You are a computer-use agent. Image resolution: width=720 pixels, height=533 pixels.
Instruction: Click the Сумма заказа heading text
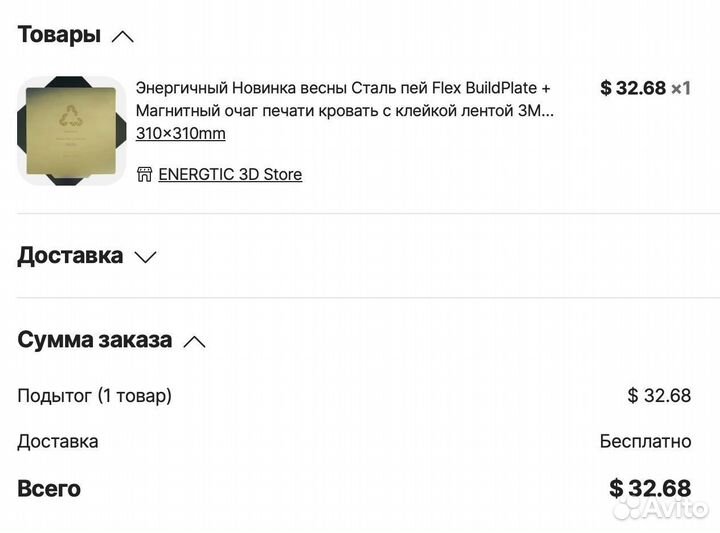click(95, 340)
